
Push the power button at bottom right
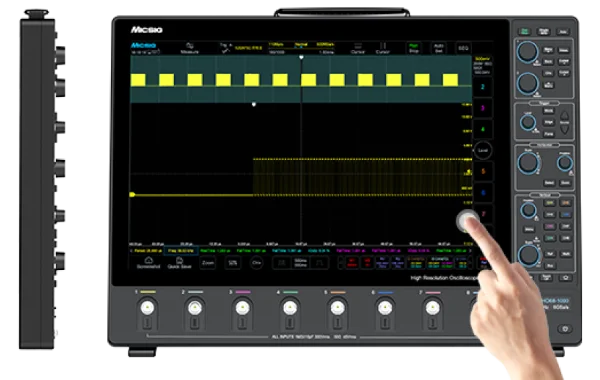(x=565, y=328)
